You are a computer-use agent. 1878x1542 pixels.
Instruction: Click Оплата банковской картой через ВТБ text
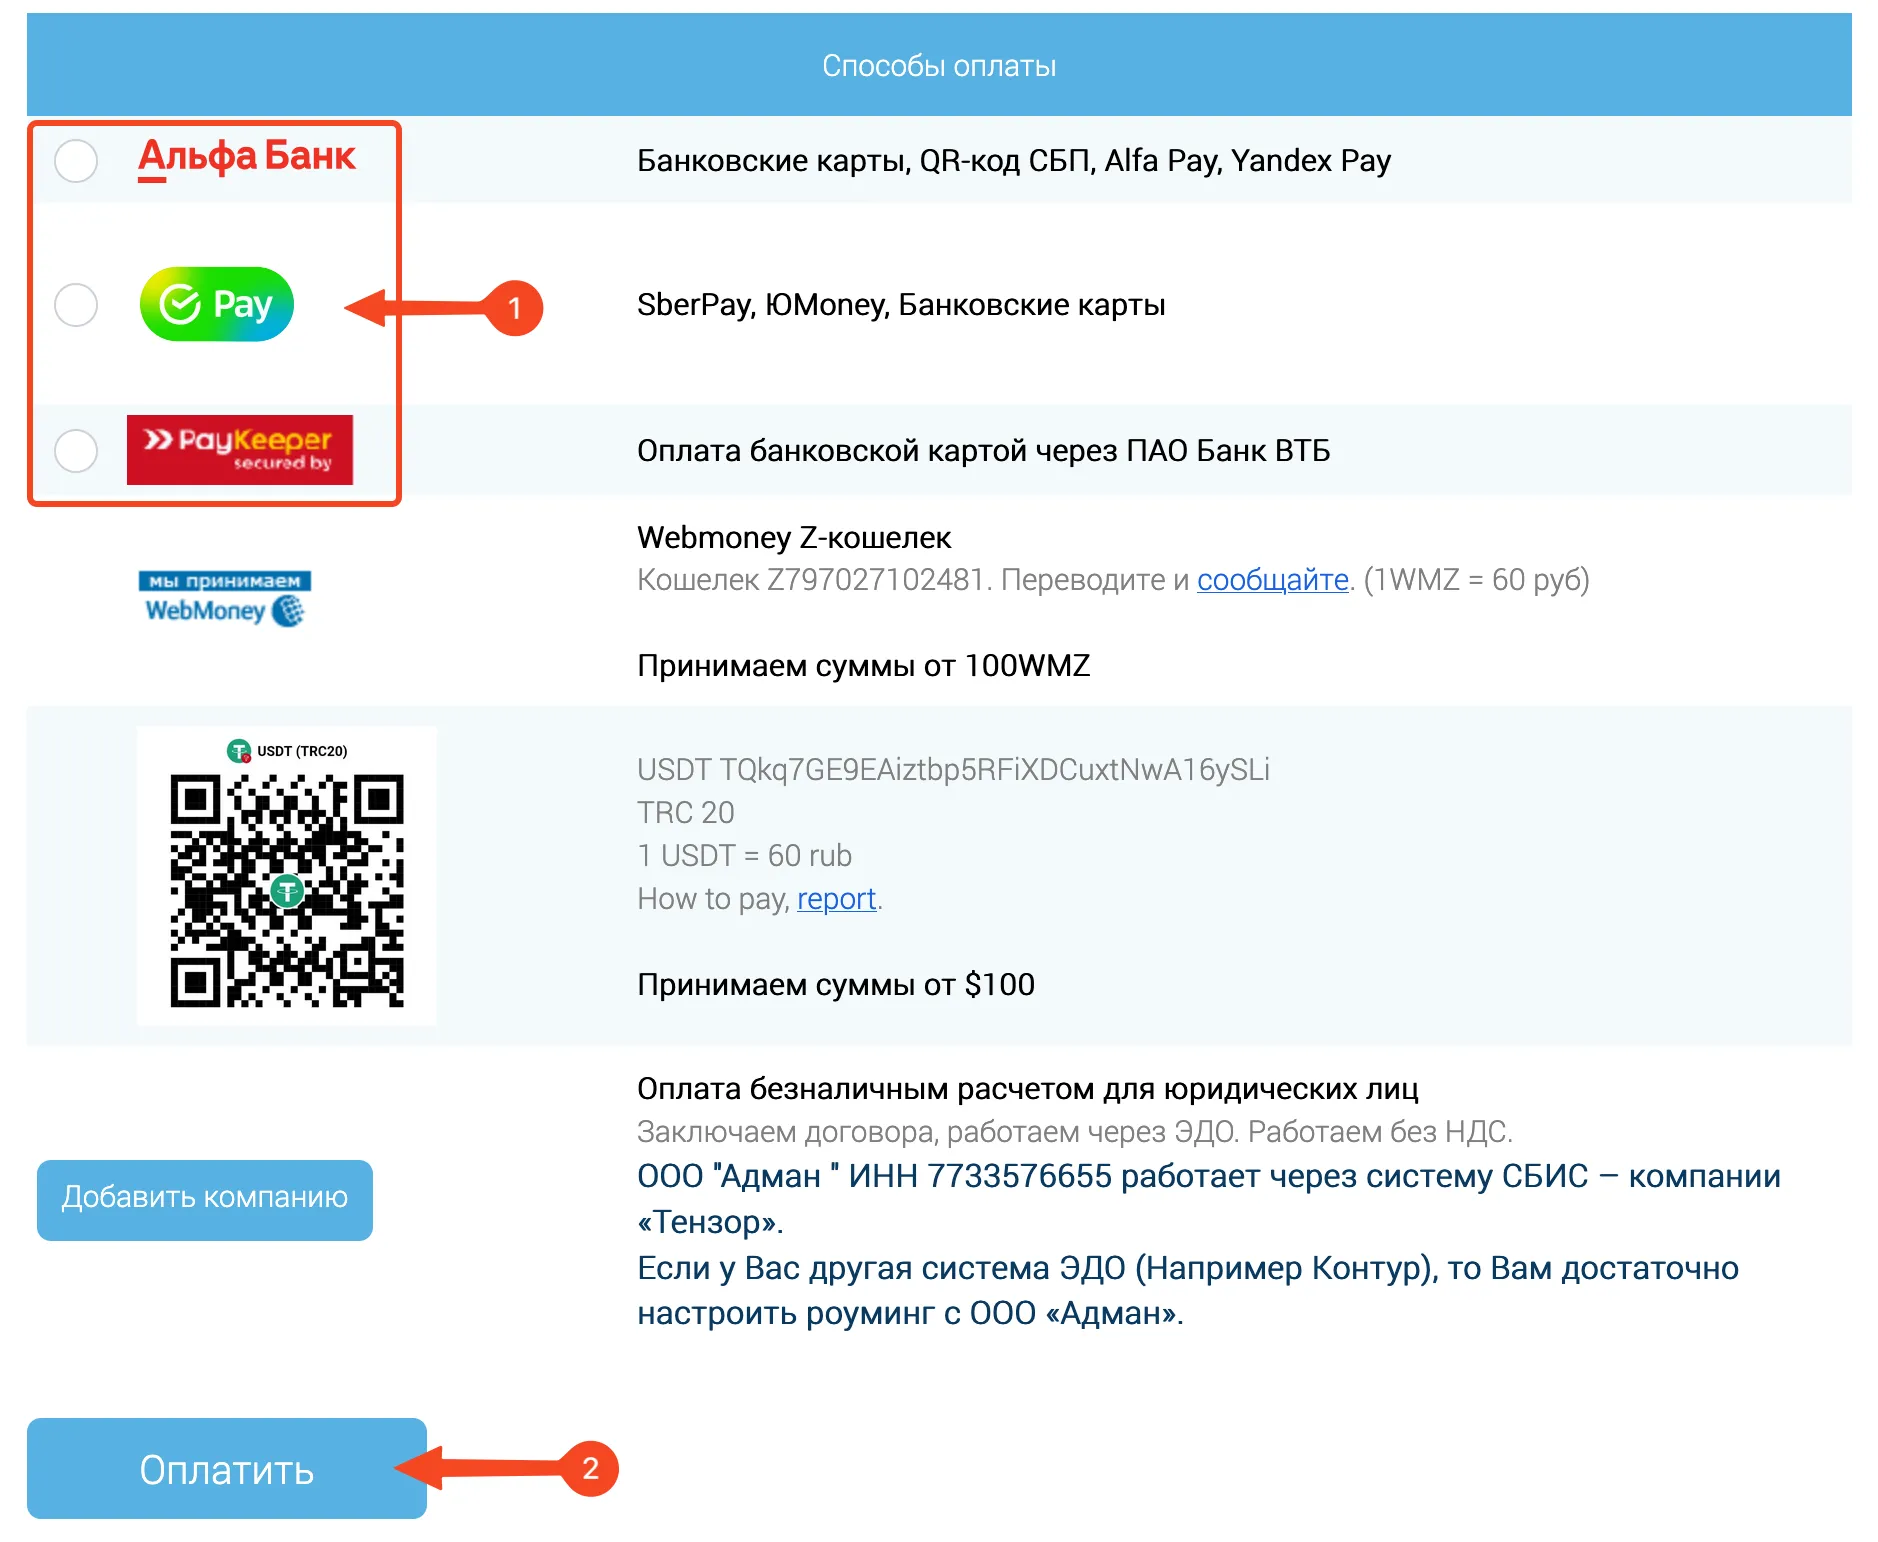pyautogui.click(x=983, y=451)
